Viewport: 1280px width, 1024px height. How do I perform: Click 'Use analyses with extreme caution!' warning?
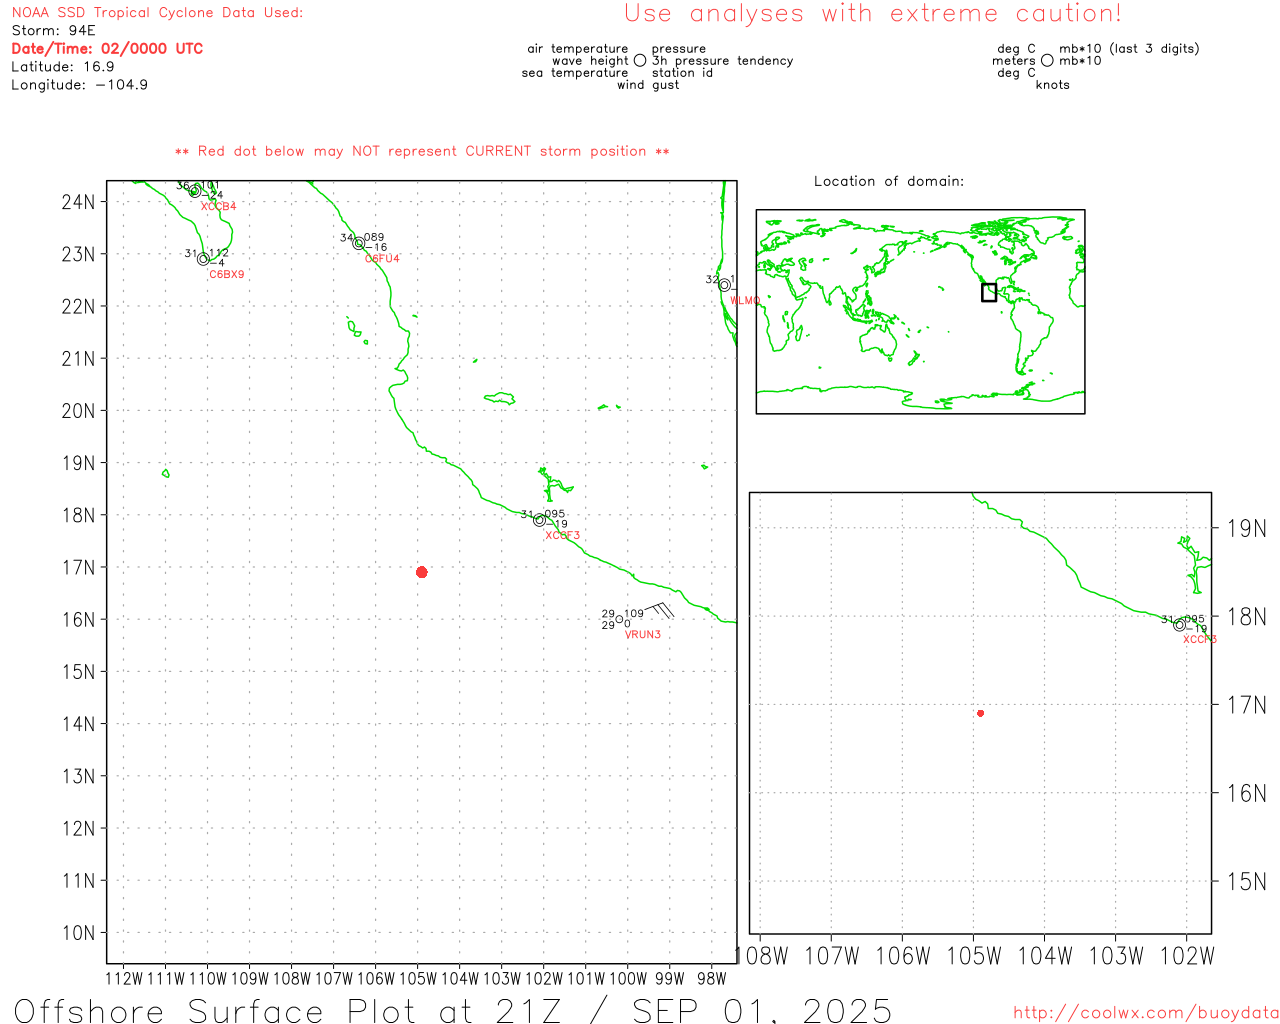pos(873,14)
